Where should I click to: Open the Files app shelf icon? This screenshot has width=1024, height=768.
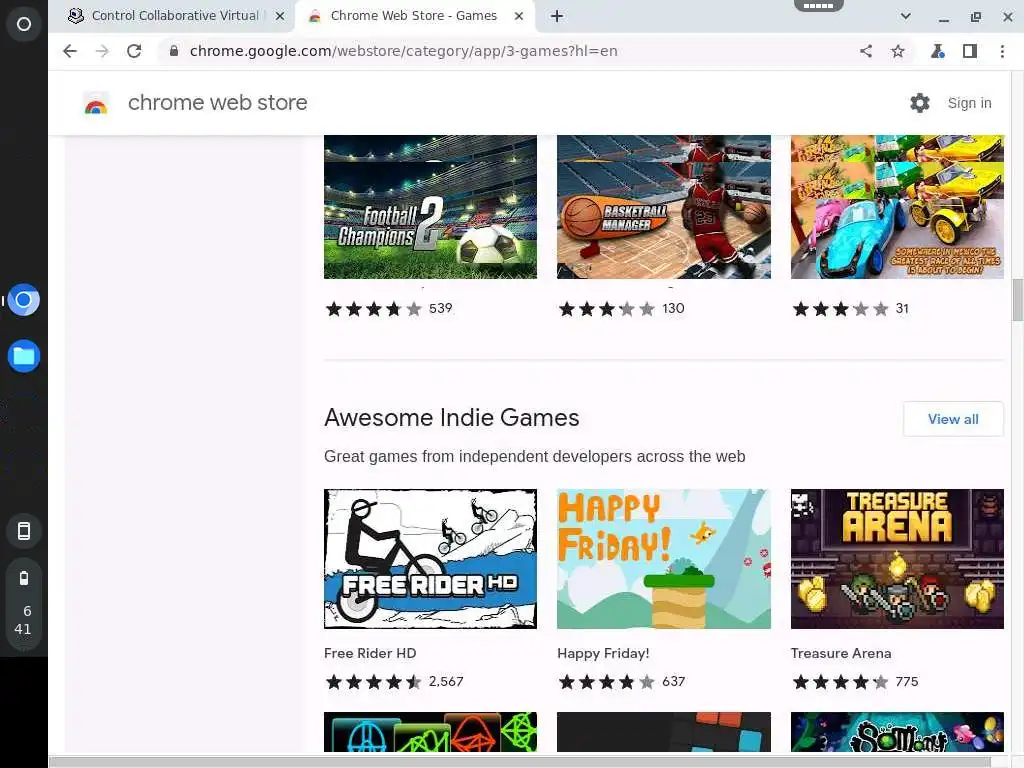[24, 356]
